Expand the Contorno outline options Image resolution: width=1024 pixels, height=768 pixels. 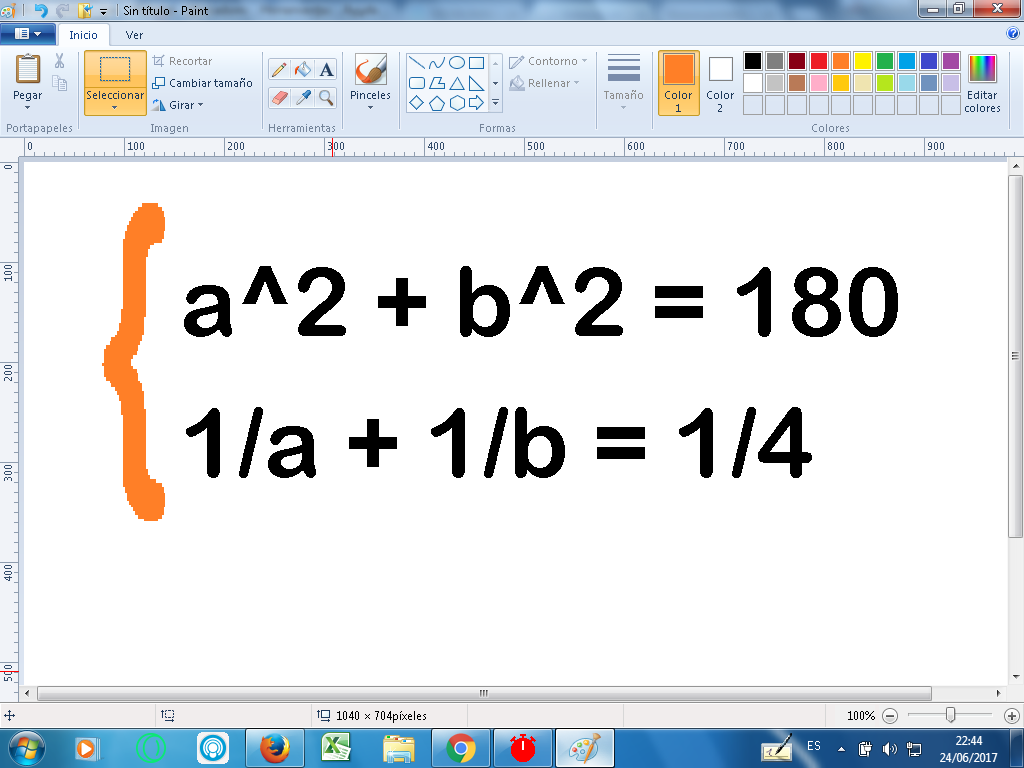tap(548, 61)
